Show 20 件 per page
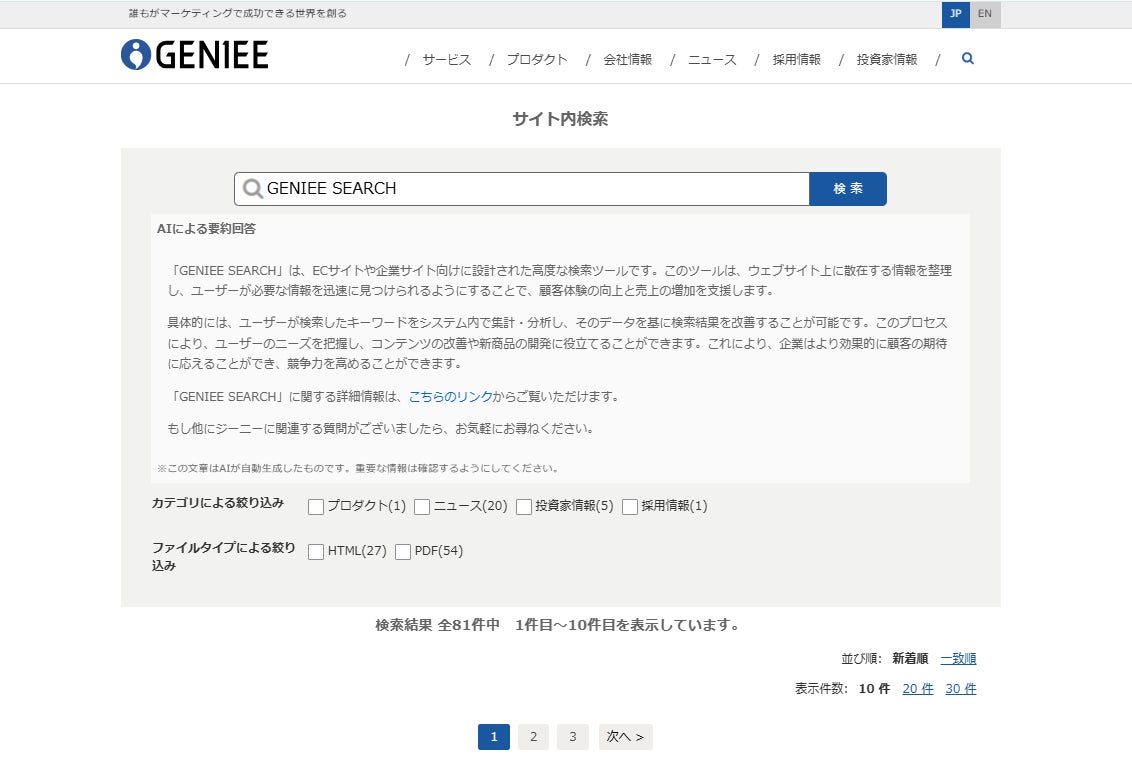This screenshot has width=1132, height=772. point(918,689)
